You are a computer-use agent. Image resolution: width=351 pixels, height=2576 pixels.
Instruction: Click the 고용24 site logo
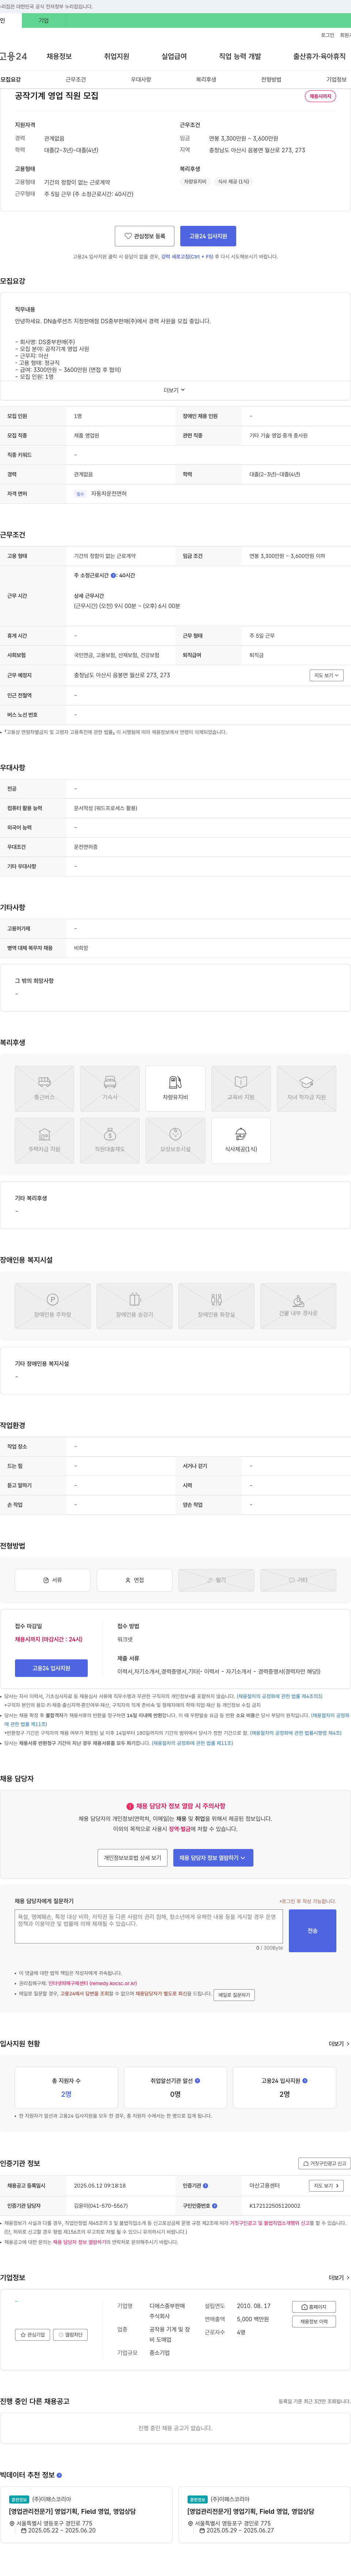point(14,56)
